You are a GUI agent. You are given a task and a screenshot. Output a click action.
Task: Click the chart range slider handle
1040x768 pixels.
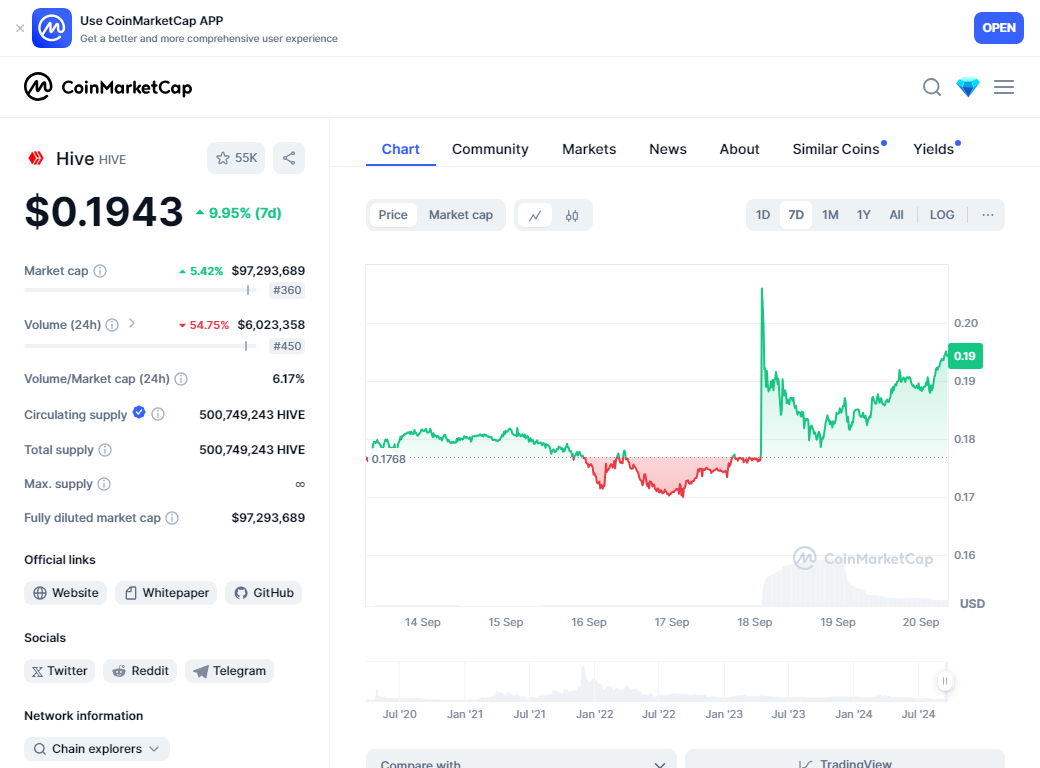pos(944,682)
